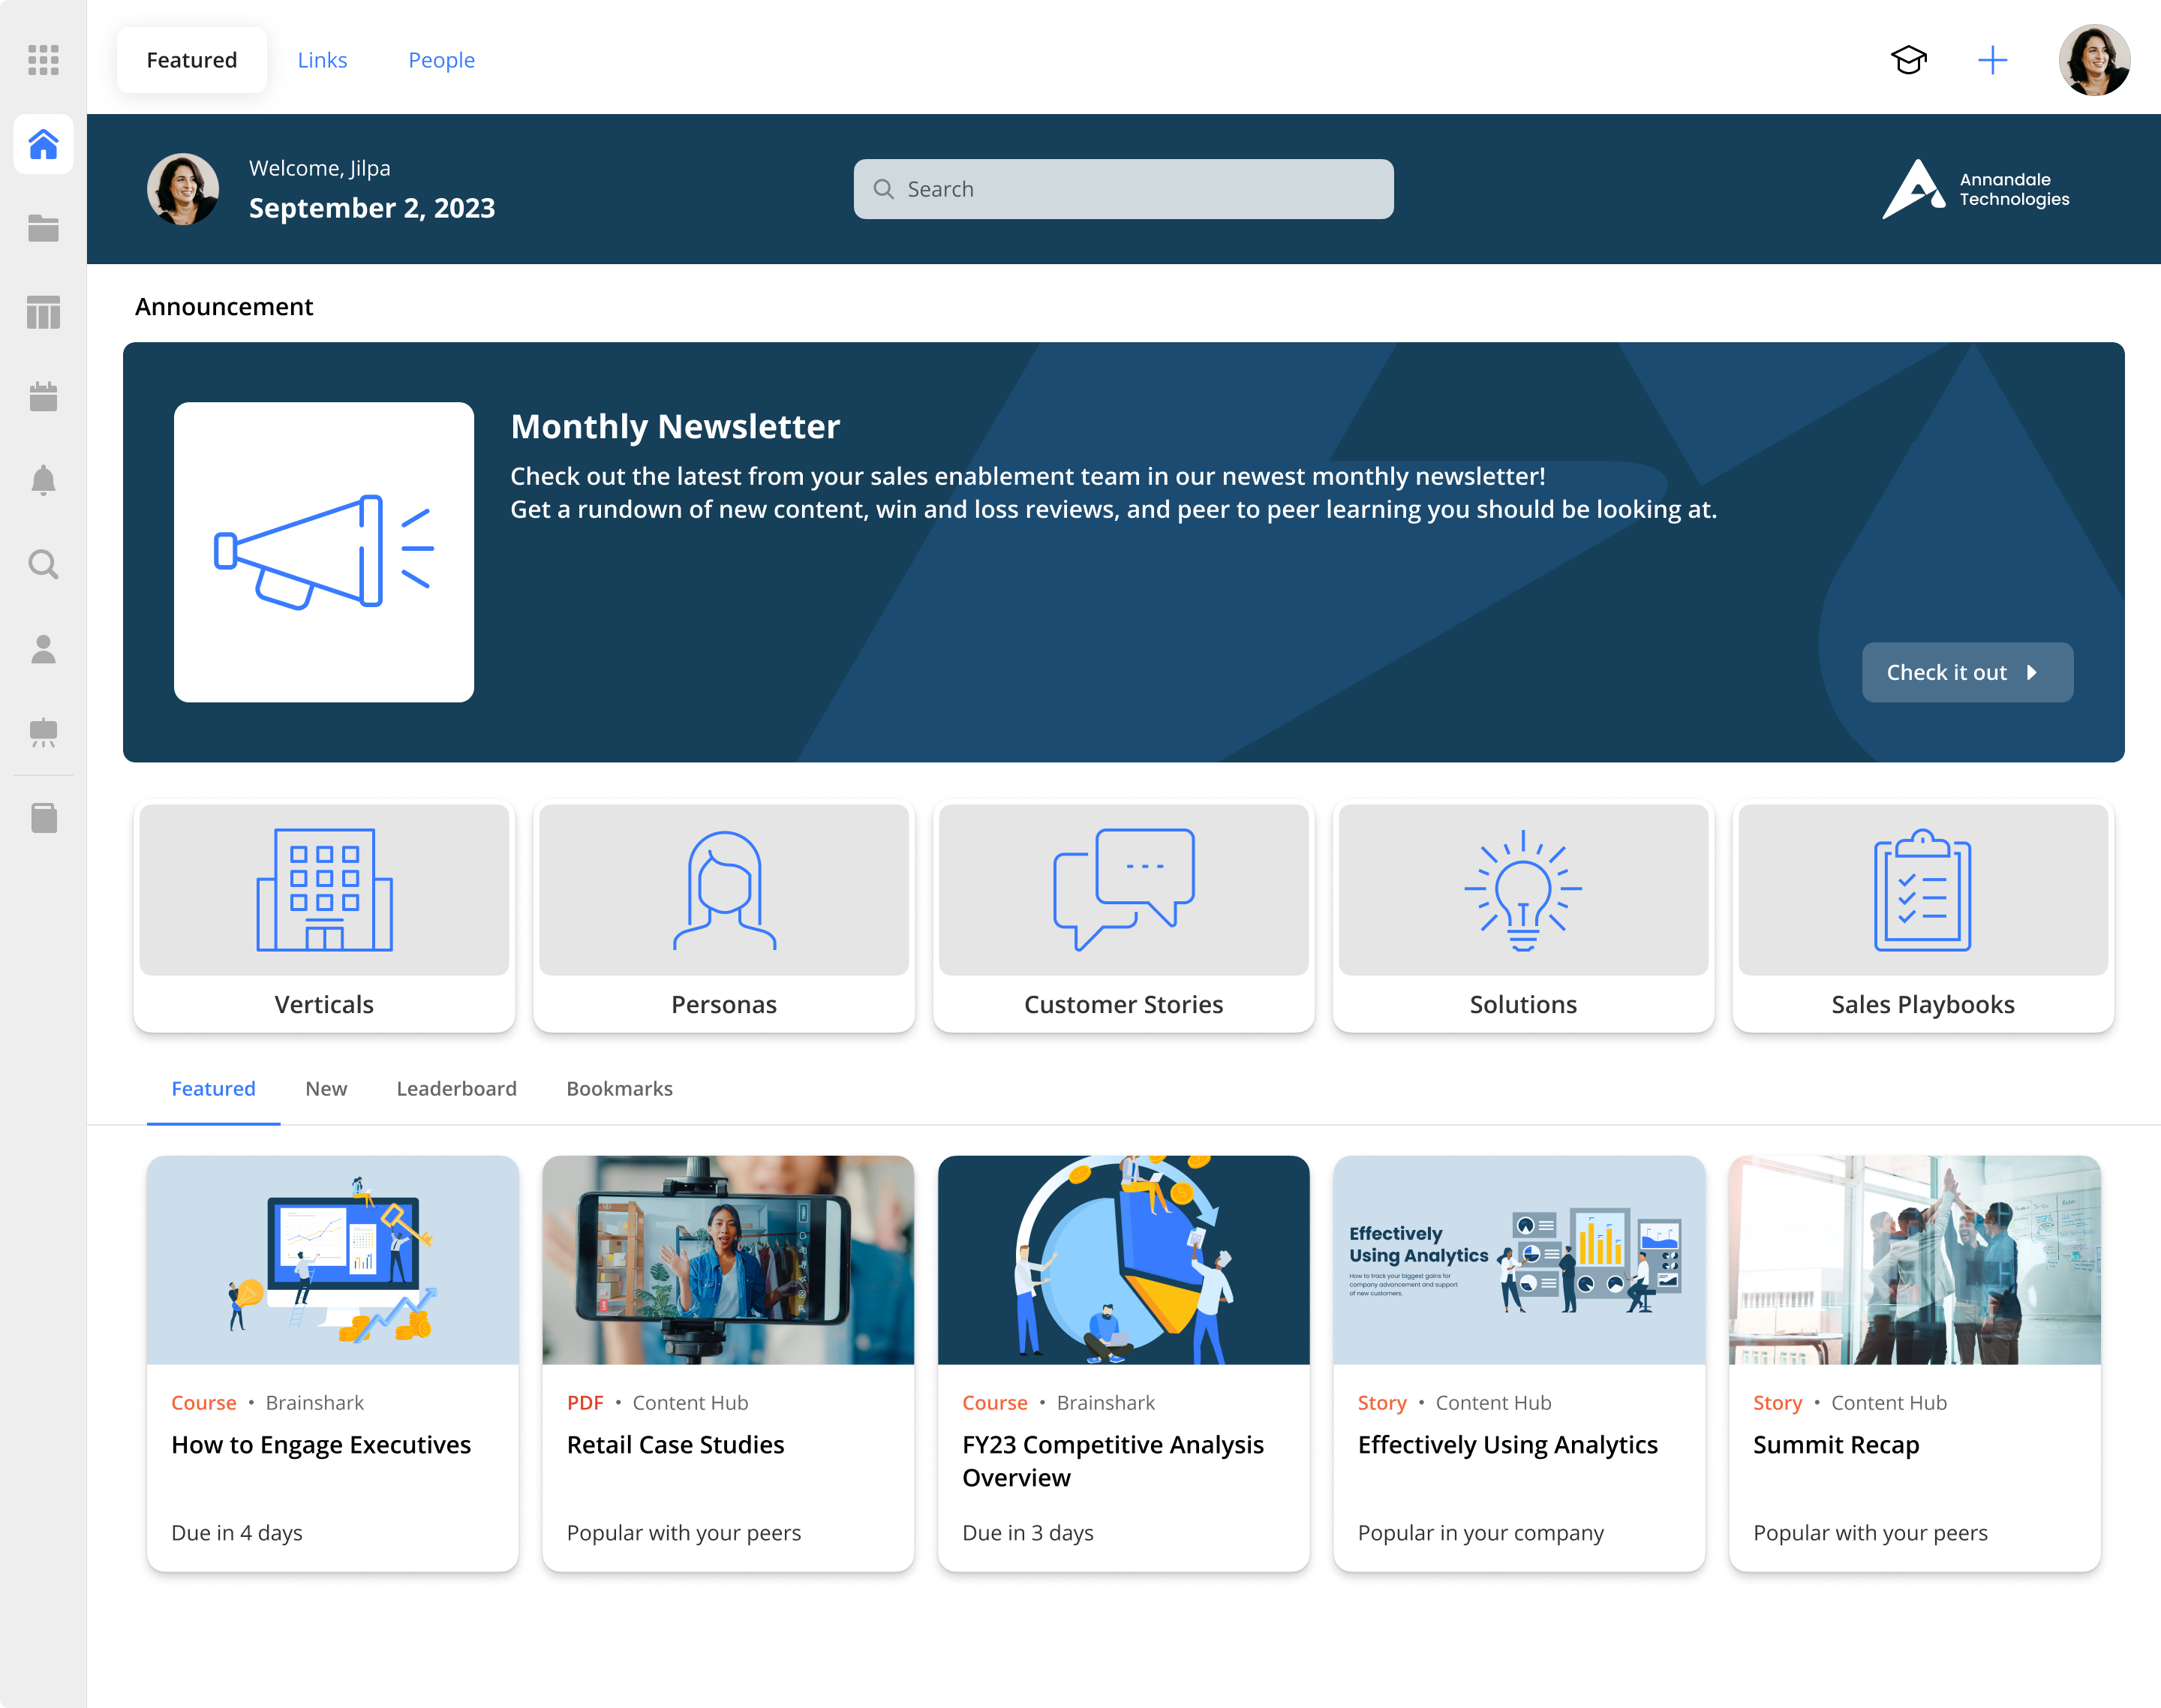
Task: Open the calendar icon in the sidebar
Action: (x=43, y=397)
